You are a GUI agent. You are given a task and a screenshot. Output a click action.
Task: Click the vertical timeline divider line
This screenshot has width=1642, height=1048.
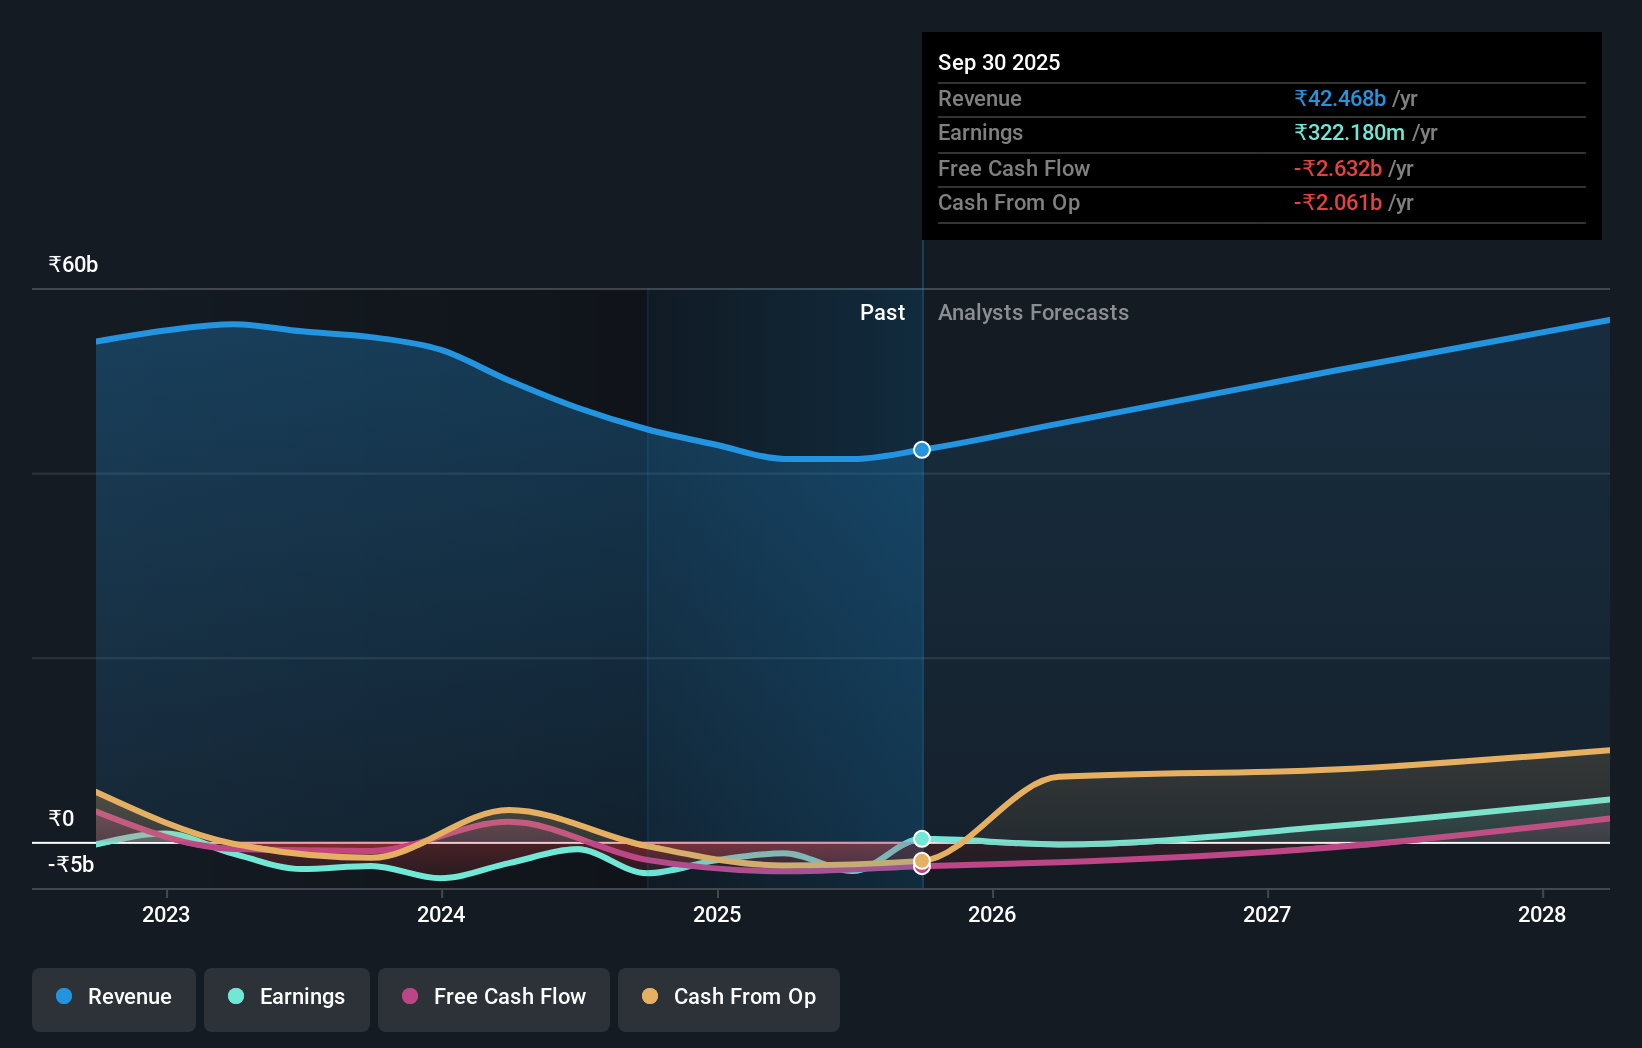921,600
